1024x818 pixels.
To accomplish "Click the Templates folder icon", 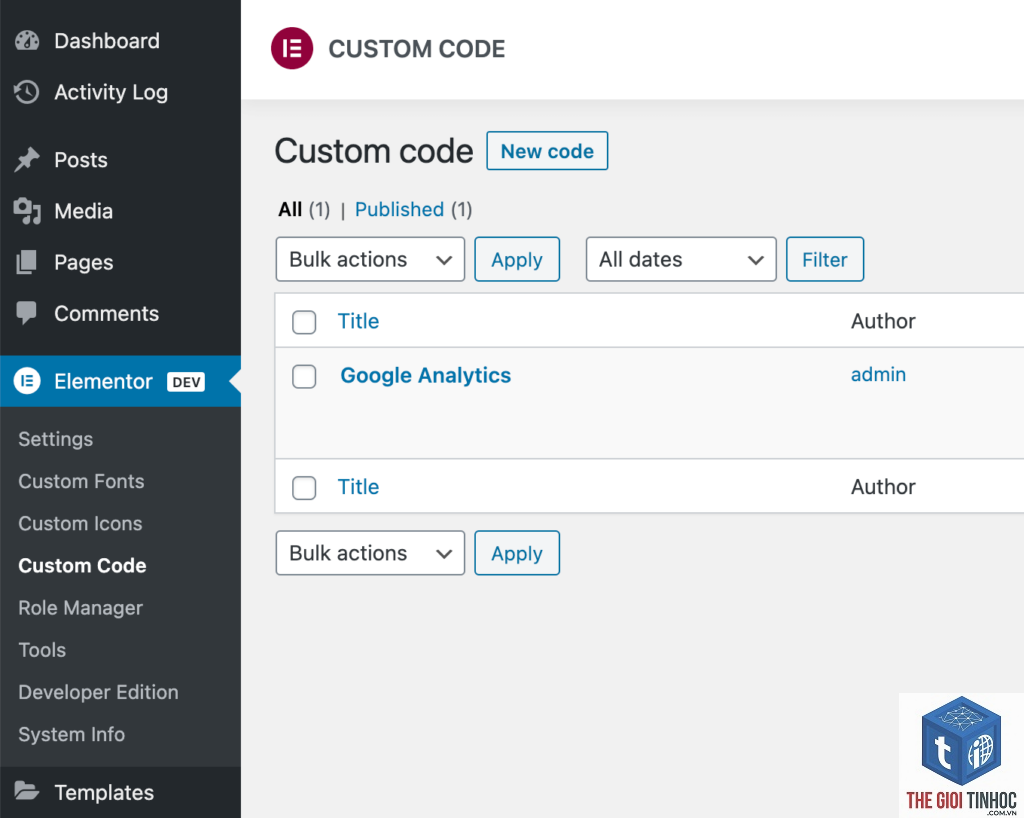I will pyautogui.click(x=27, y=791).
